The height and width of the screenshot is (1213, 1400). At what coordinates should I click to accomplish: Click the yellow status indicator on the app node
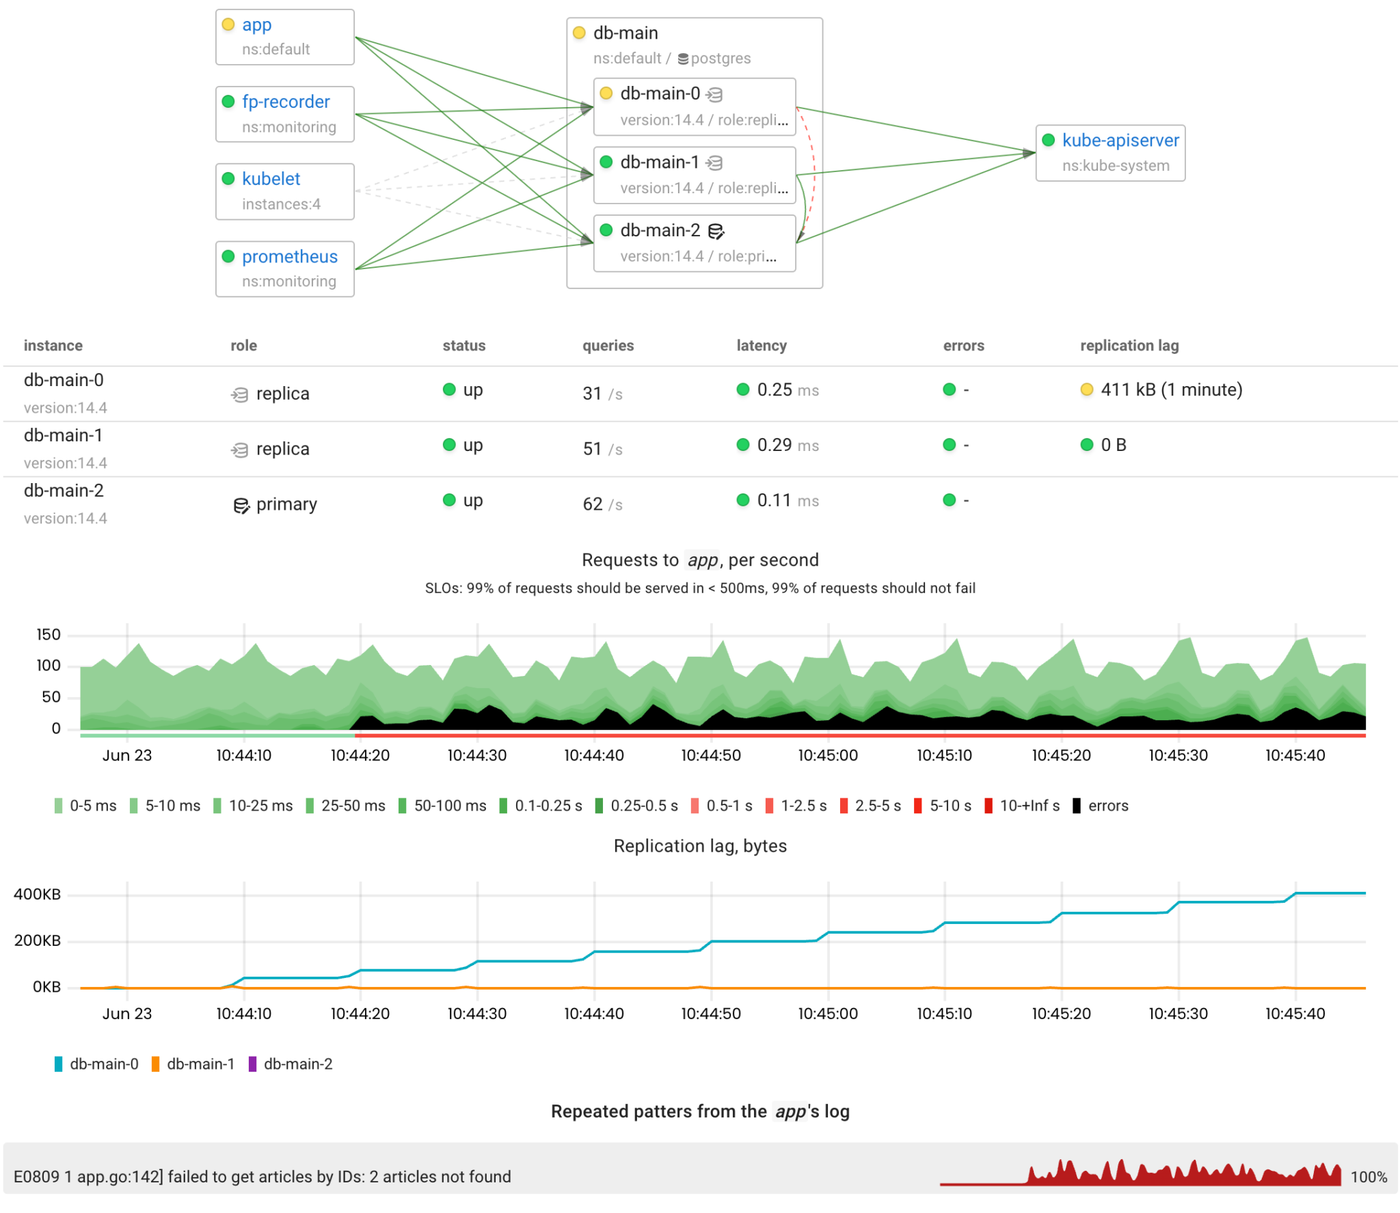pyautogui.click(x=228, y=23)
